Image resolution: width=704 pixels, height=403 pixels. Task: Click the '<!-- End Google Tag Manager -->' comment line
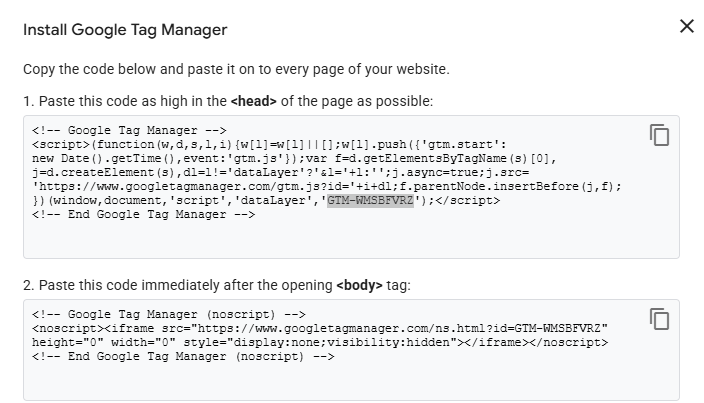(144, 215)
